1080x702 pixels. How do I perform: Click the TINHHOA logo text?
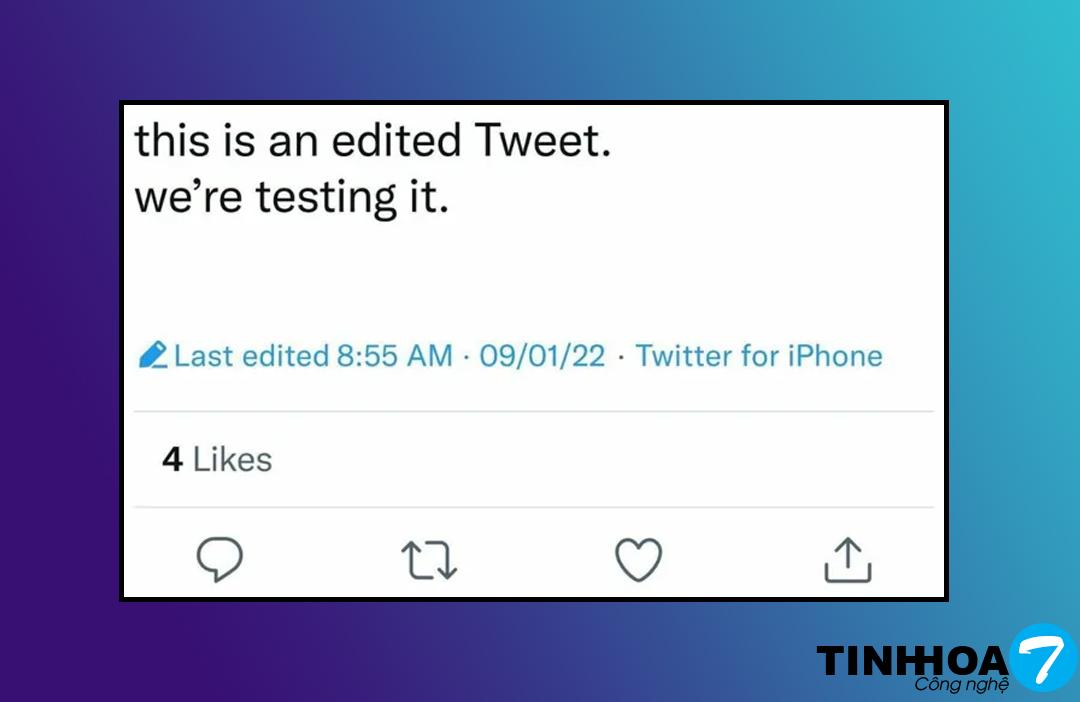[x=912, y=661]
